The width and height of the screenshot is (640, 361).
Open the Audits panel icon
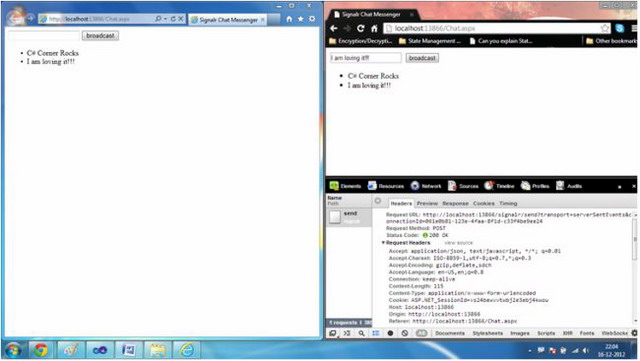[560, 186]
